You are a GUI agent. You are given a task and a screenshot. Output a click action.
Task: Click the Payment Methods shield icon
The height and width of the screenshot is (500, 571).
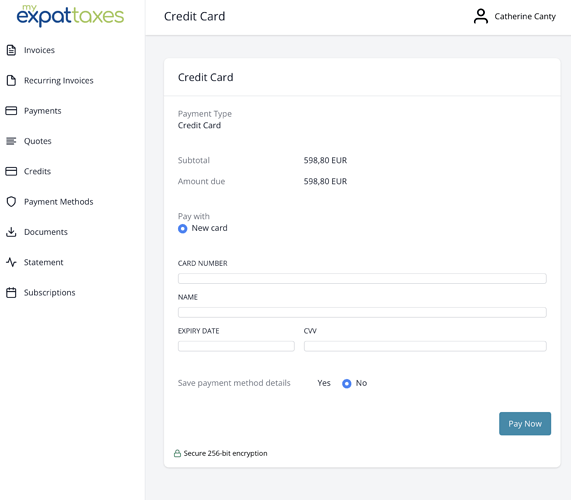click(x=11, y=201)
